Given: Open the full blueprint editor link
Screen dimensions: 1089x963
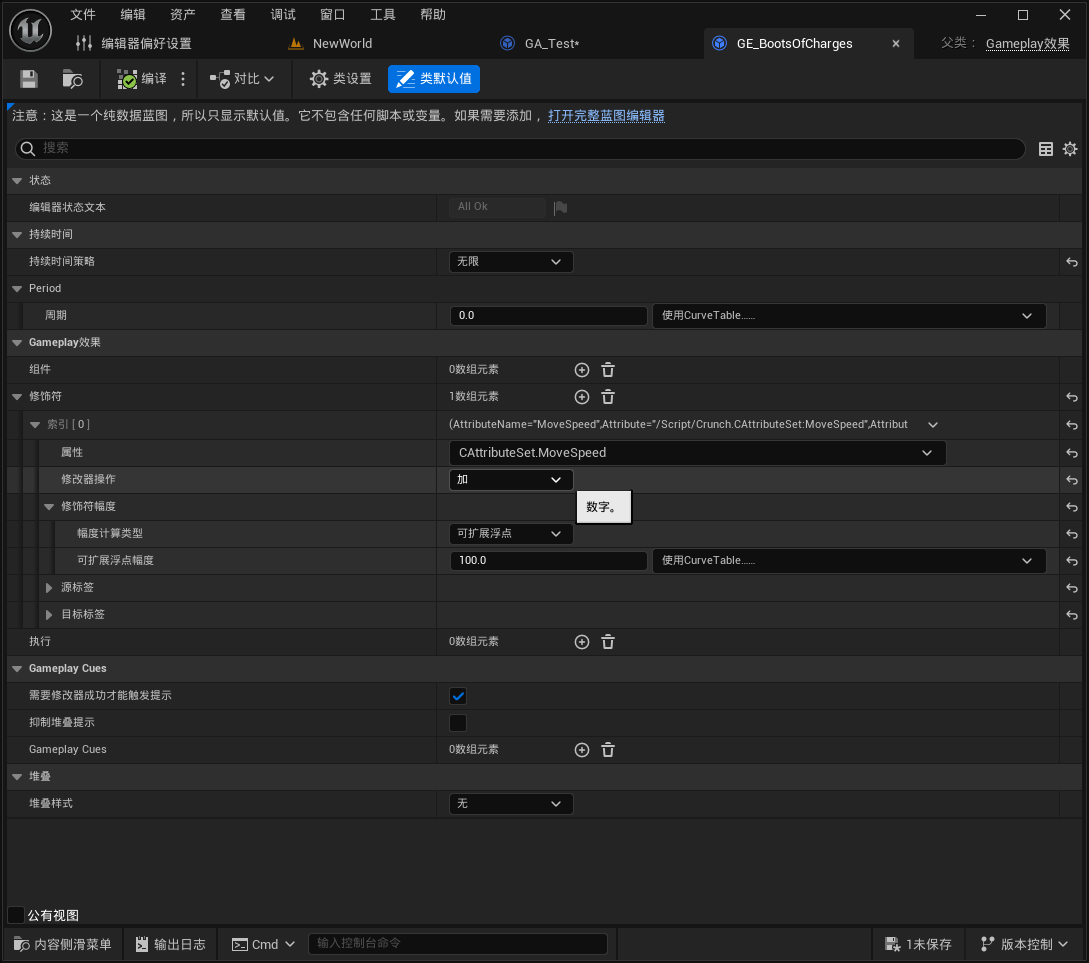Looking at the screenshot, I should 606,116.
